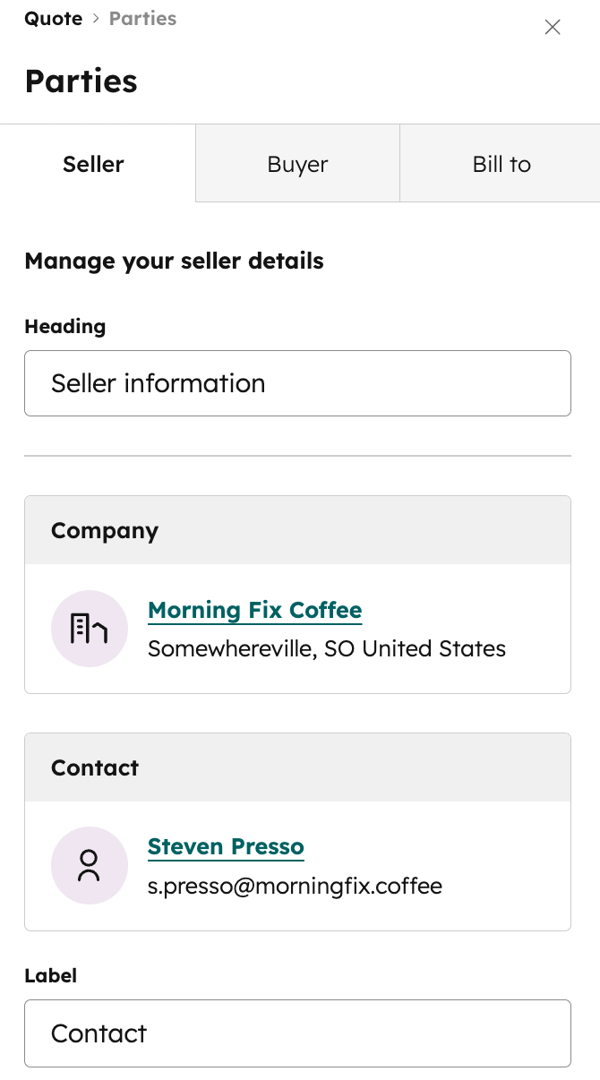Focus the Seller information heading field
Viewport: 600px width, 1080px height.
tap(297, 383)
